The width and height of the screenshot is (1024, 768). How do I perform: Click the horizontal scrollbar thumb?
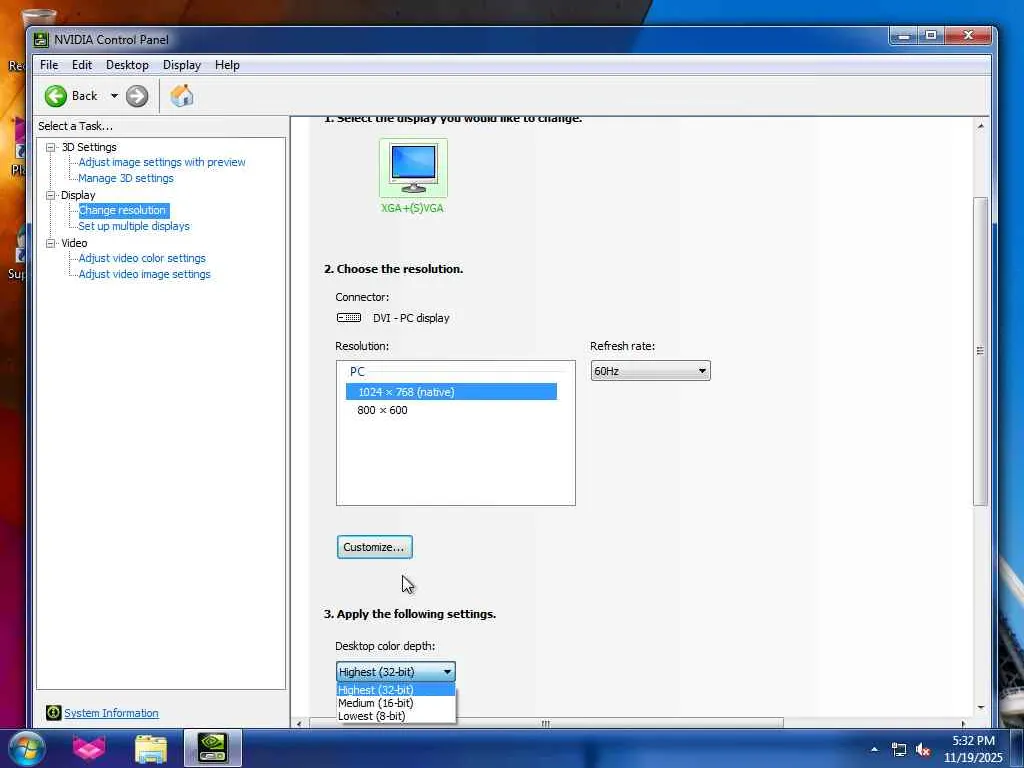tap(545, 724)
